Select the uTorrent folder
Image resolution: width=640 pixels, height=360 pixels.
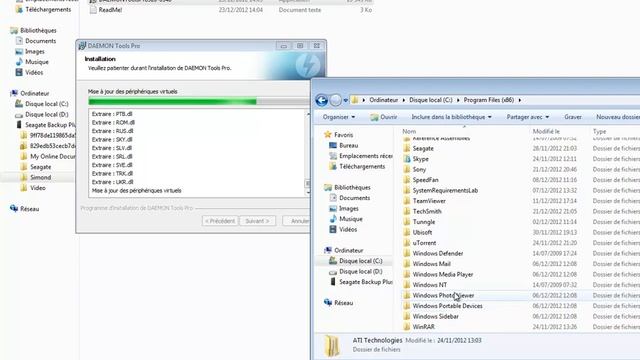[x=424, y=243]
